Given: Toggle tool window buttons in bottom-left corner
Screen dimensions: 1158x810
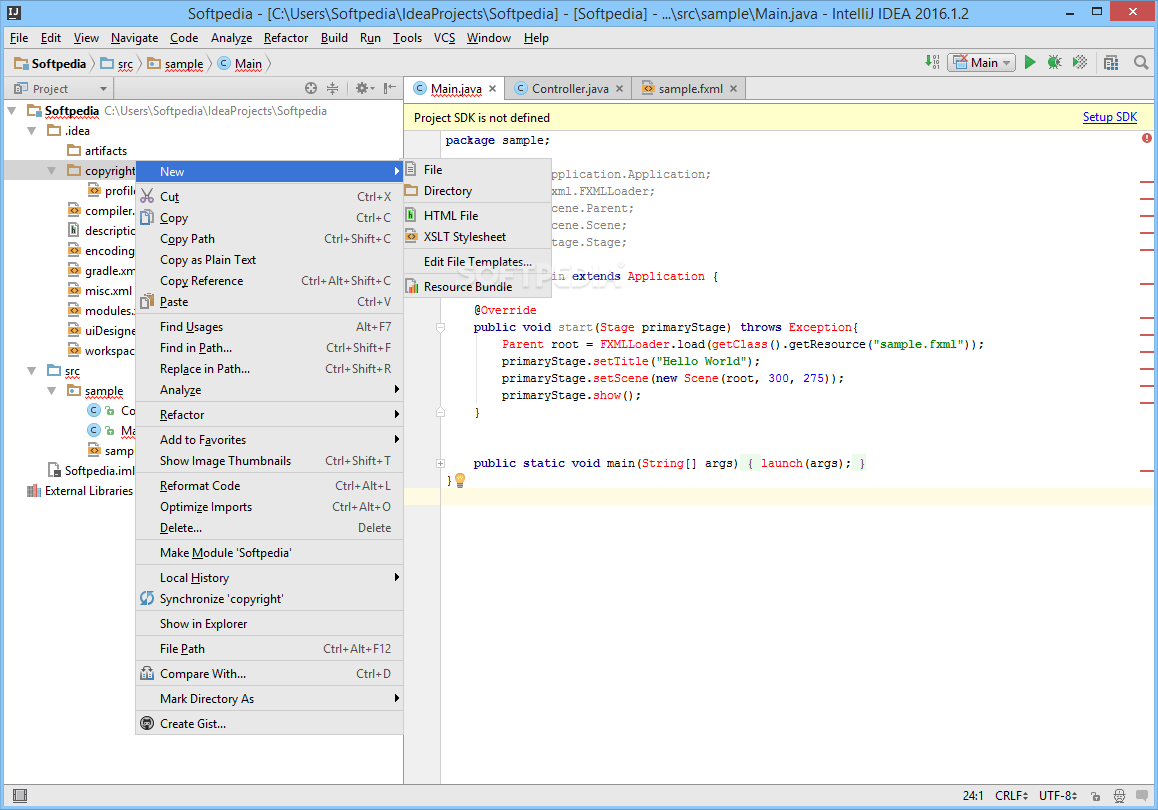Looking at the screenshot, I should 19,796.
